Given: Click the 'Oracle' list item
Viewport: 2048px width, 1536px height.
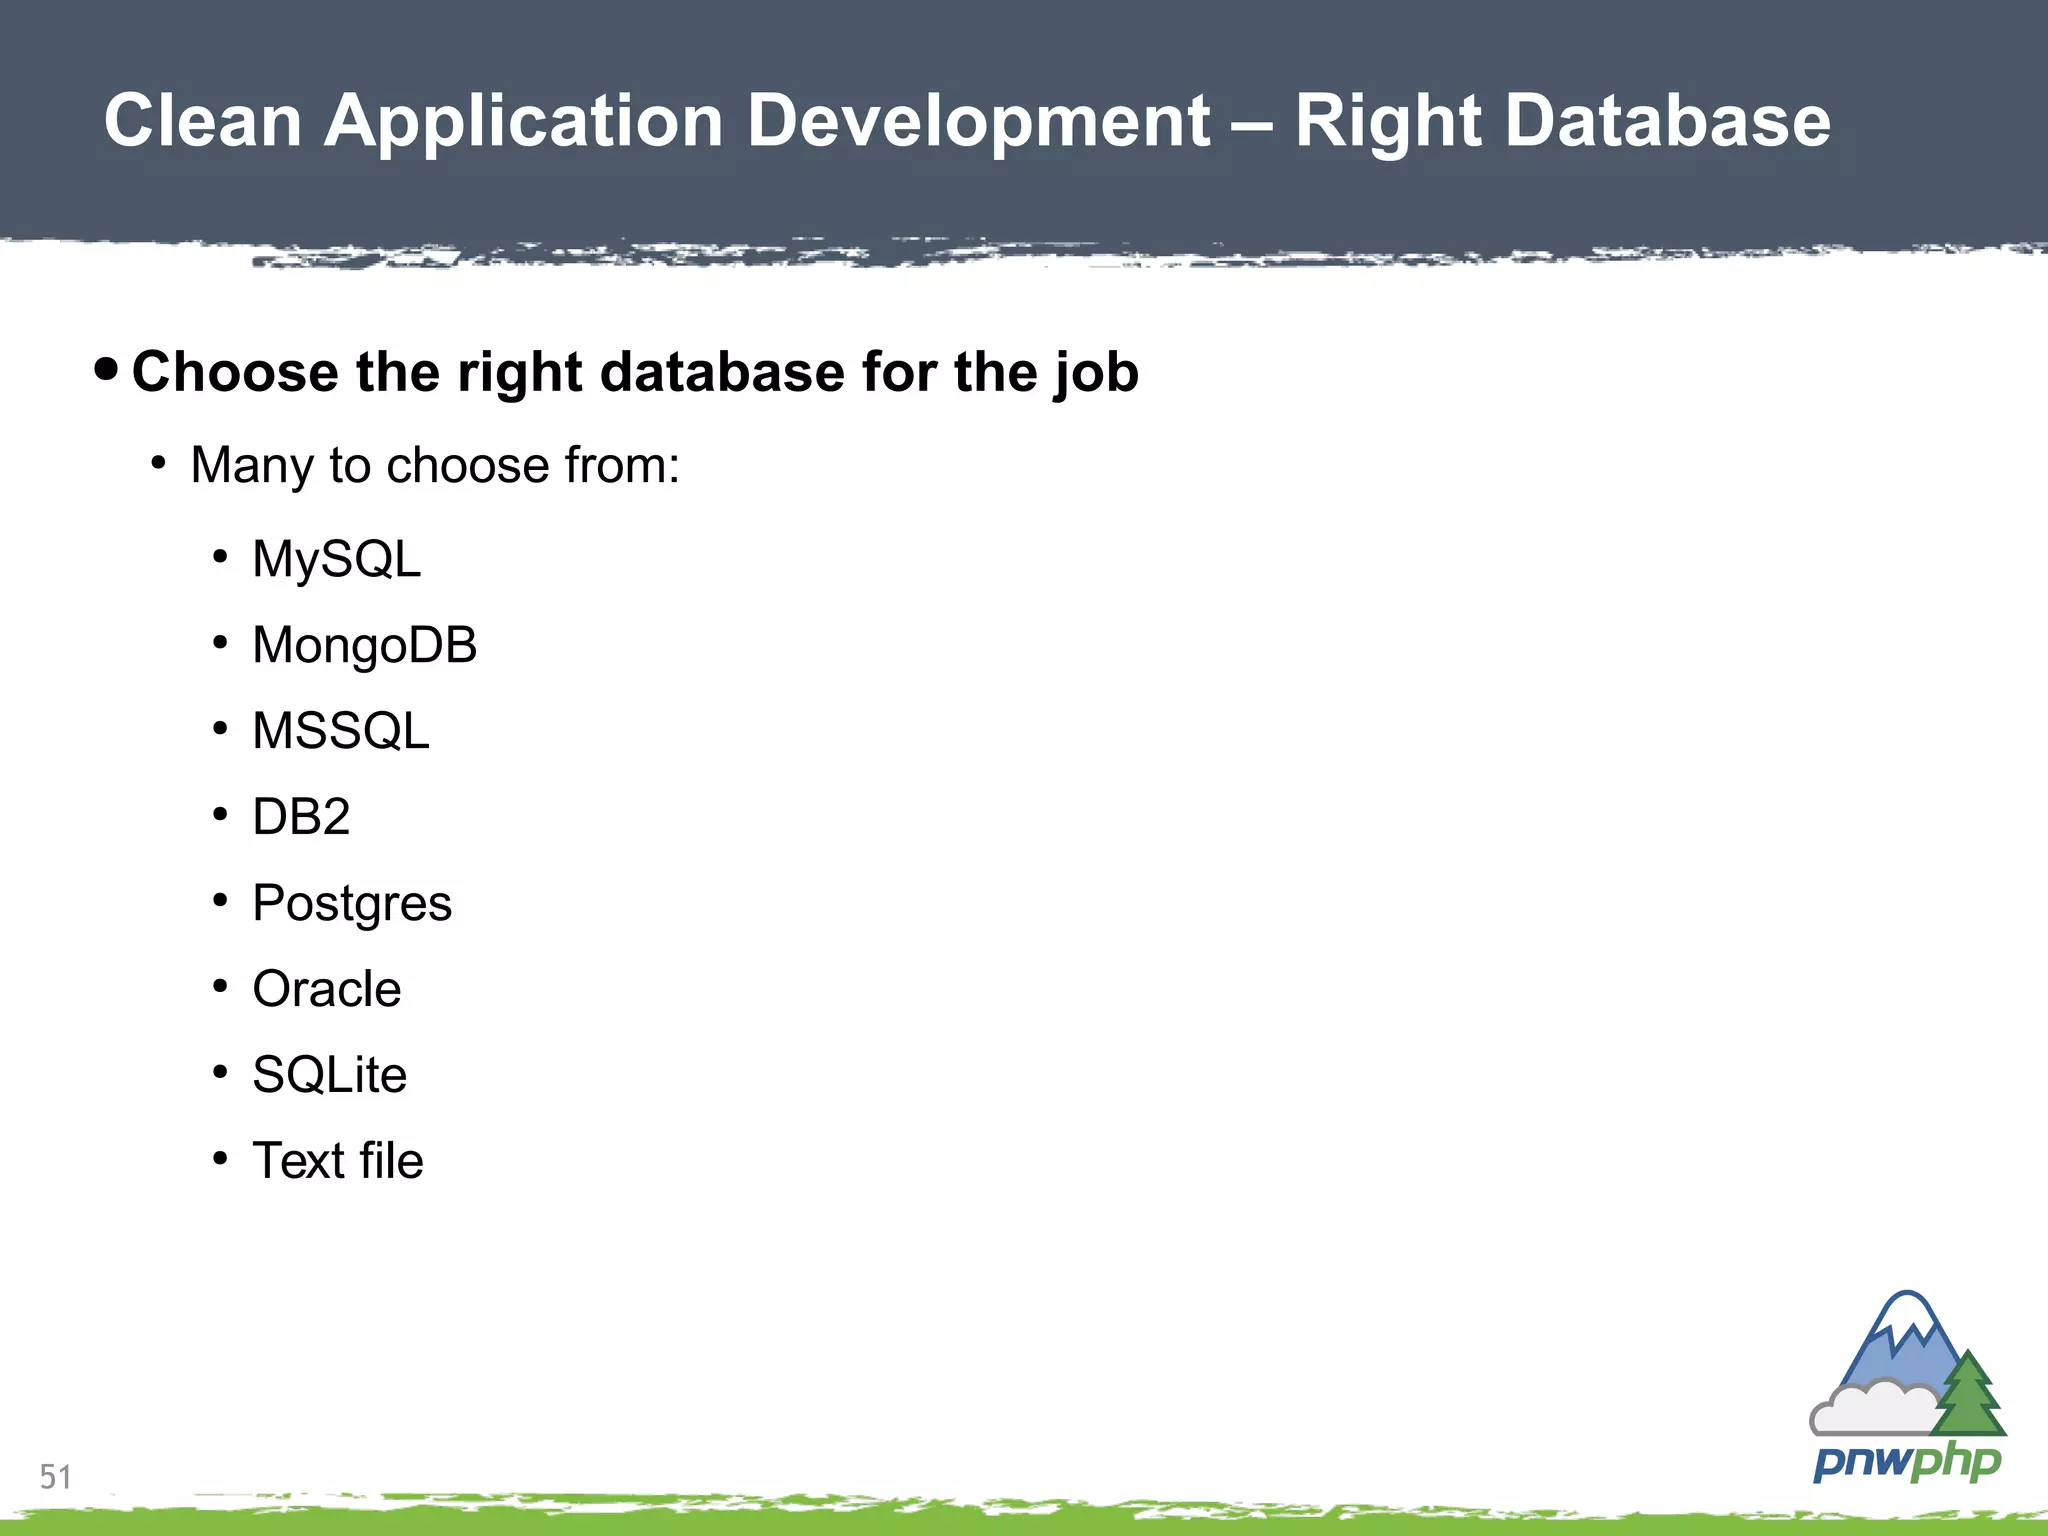Looking at the screenshot, I should click(x=327, y=989).
